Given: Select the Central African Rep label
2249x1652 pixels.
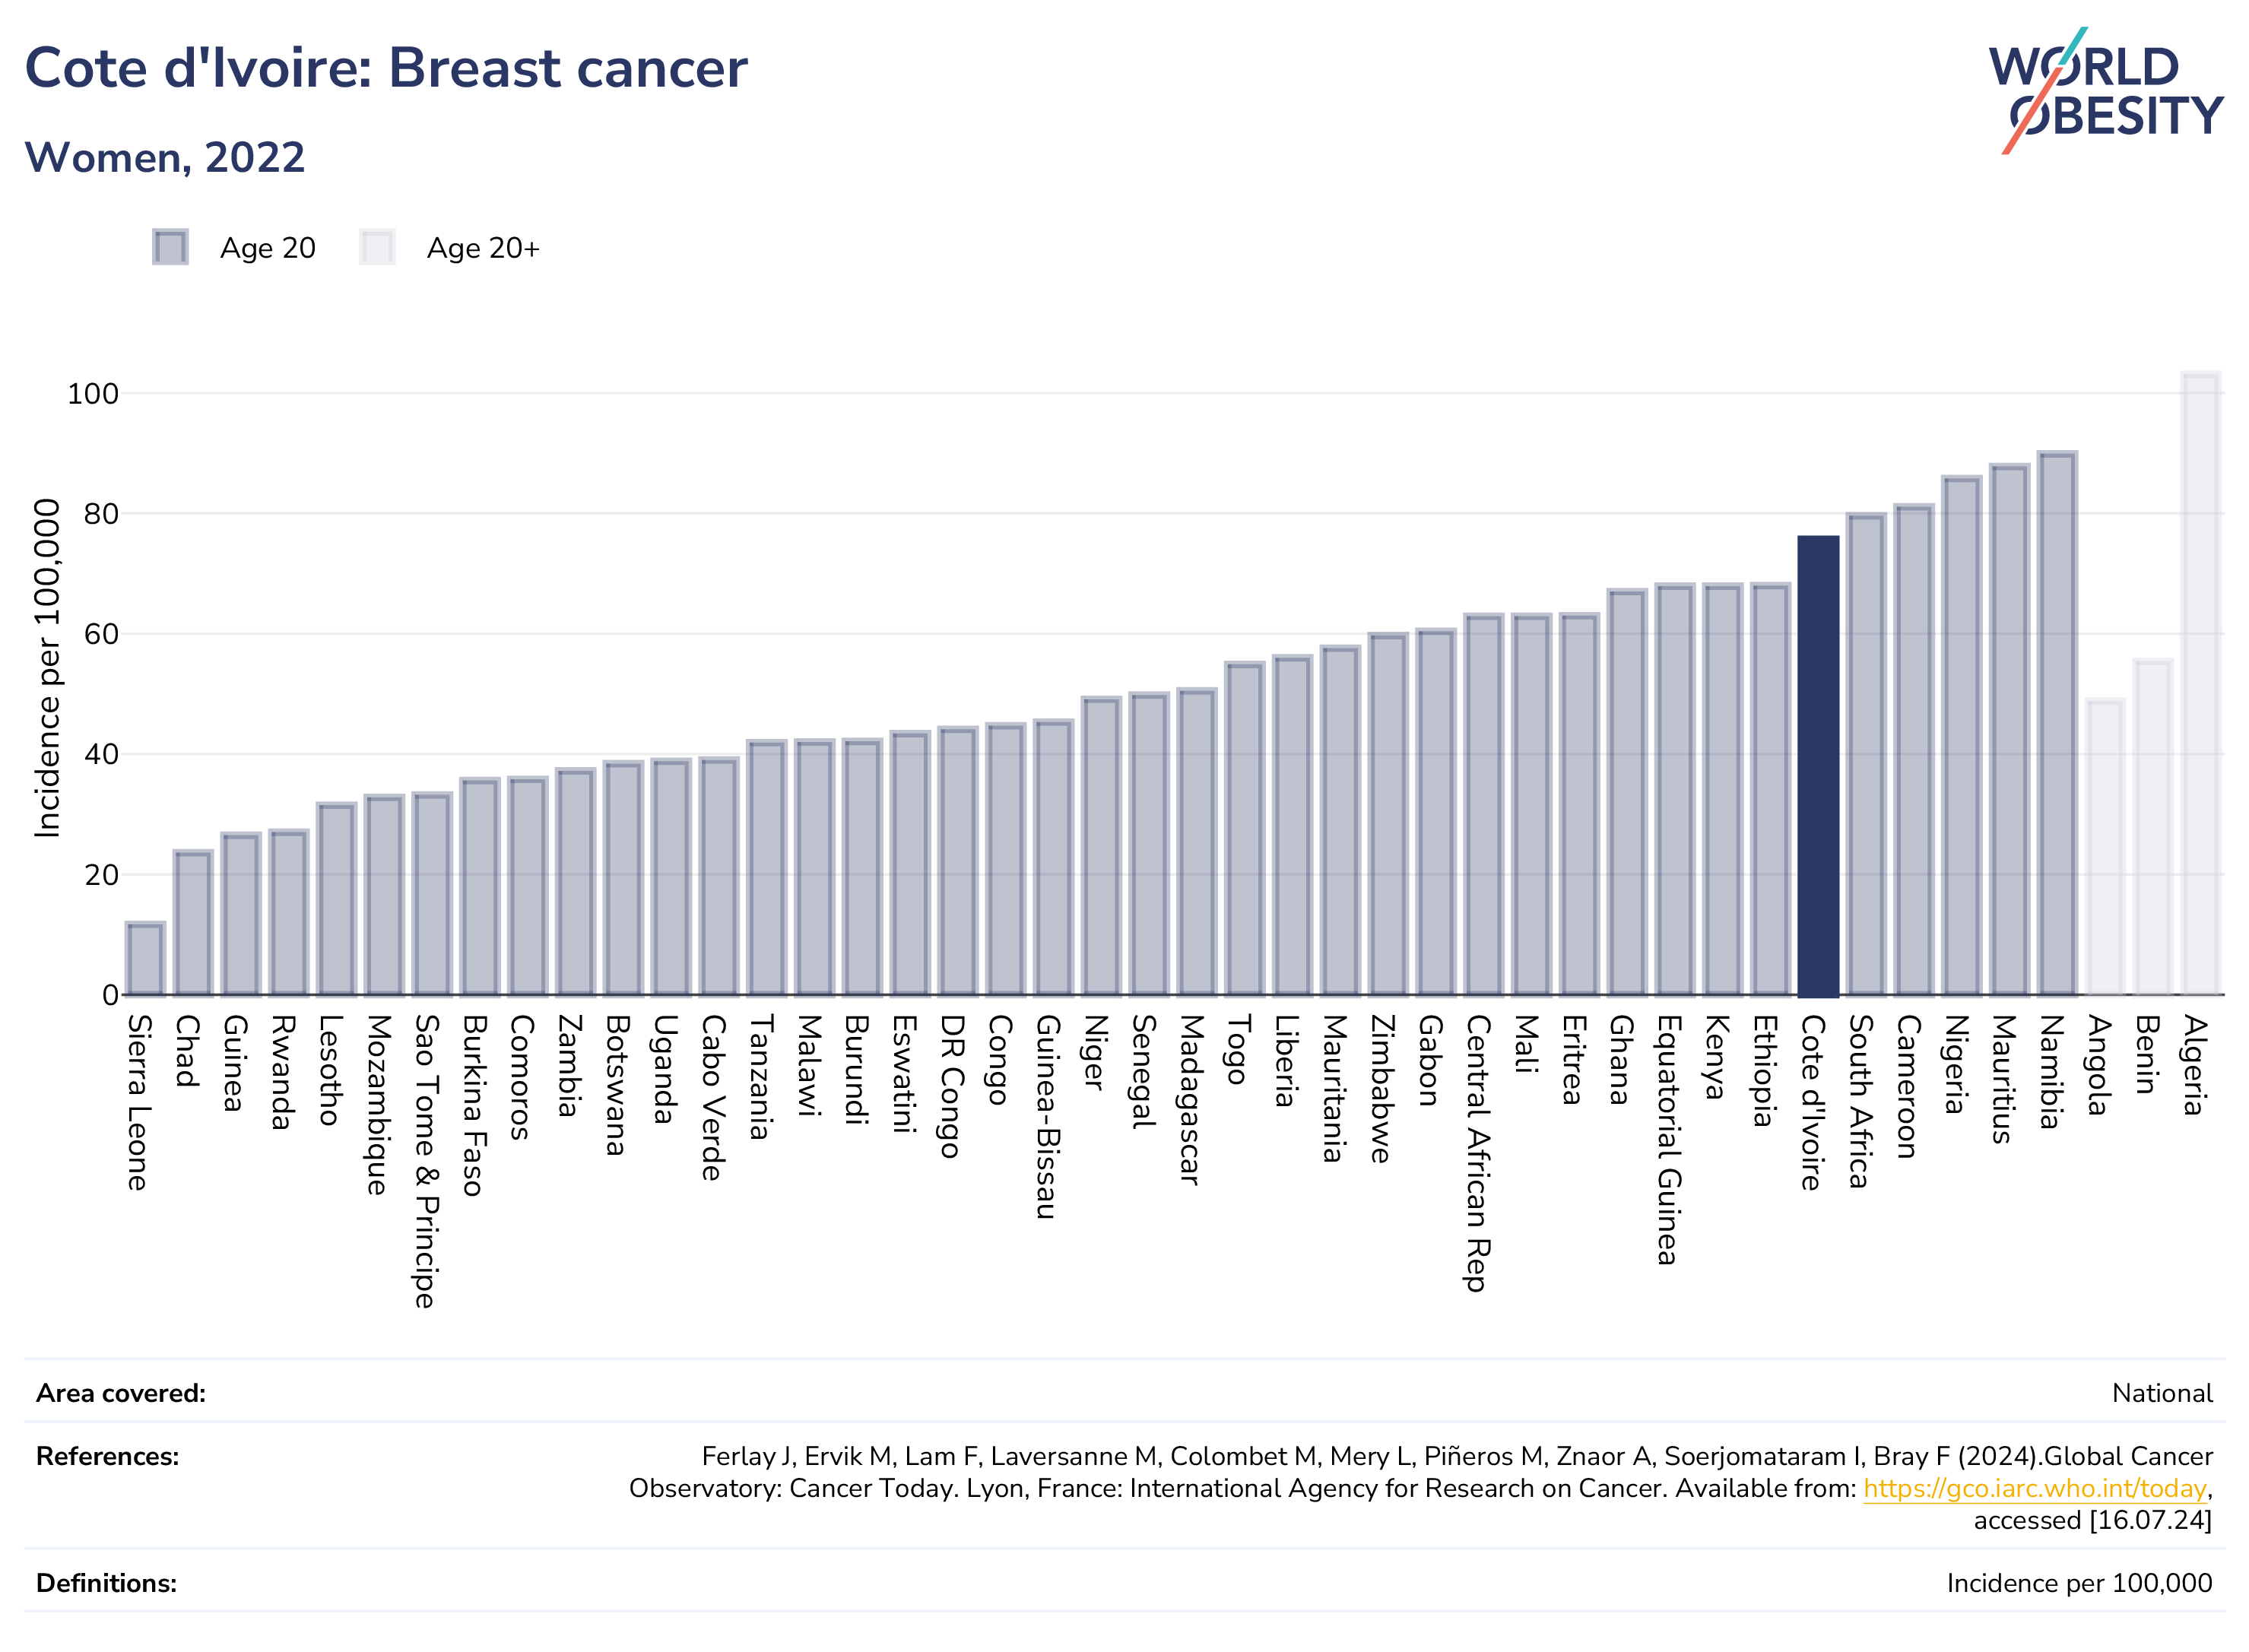Looking at the screenshot, I should [1477, 1153].
